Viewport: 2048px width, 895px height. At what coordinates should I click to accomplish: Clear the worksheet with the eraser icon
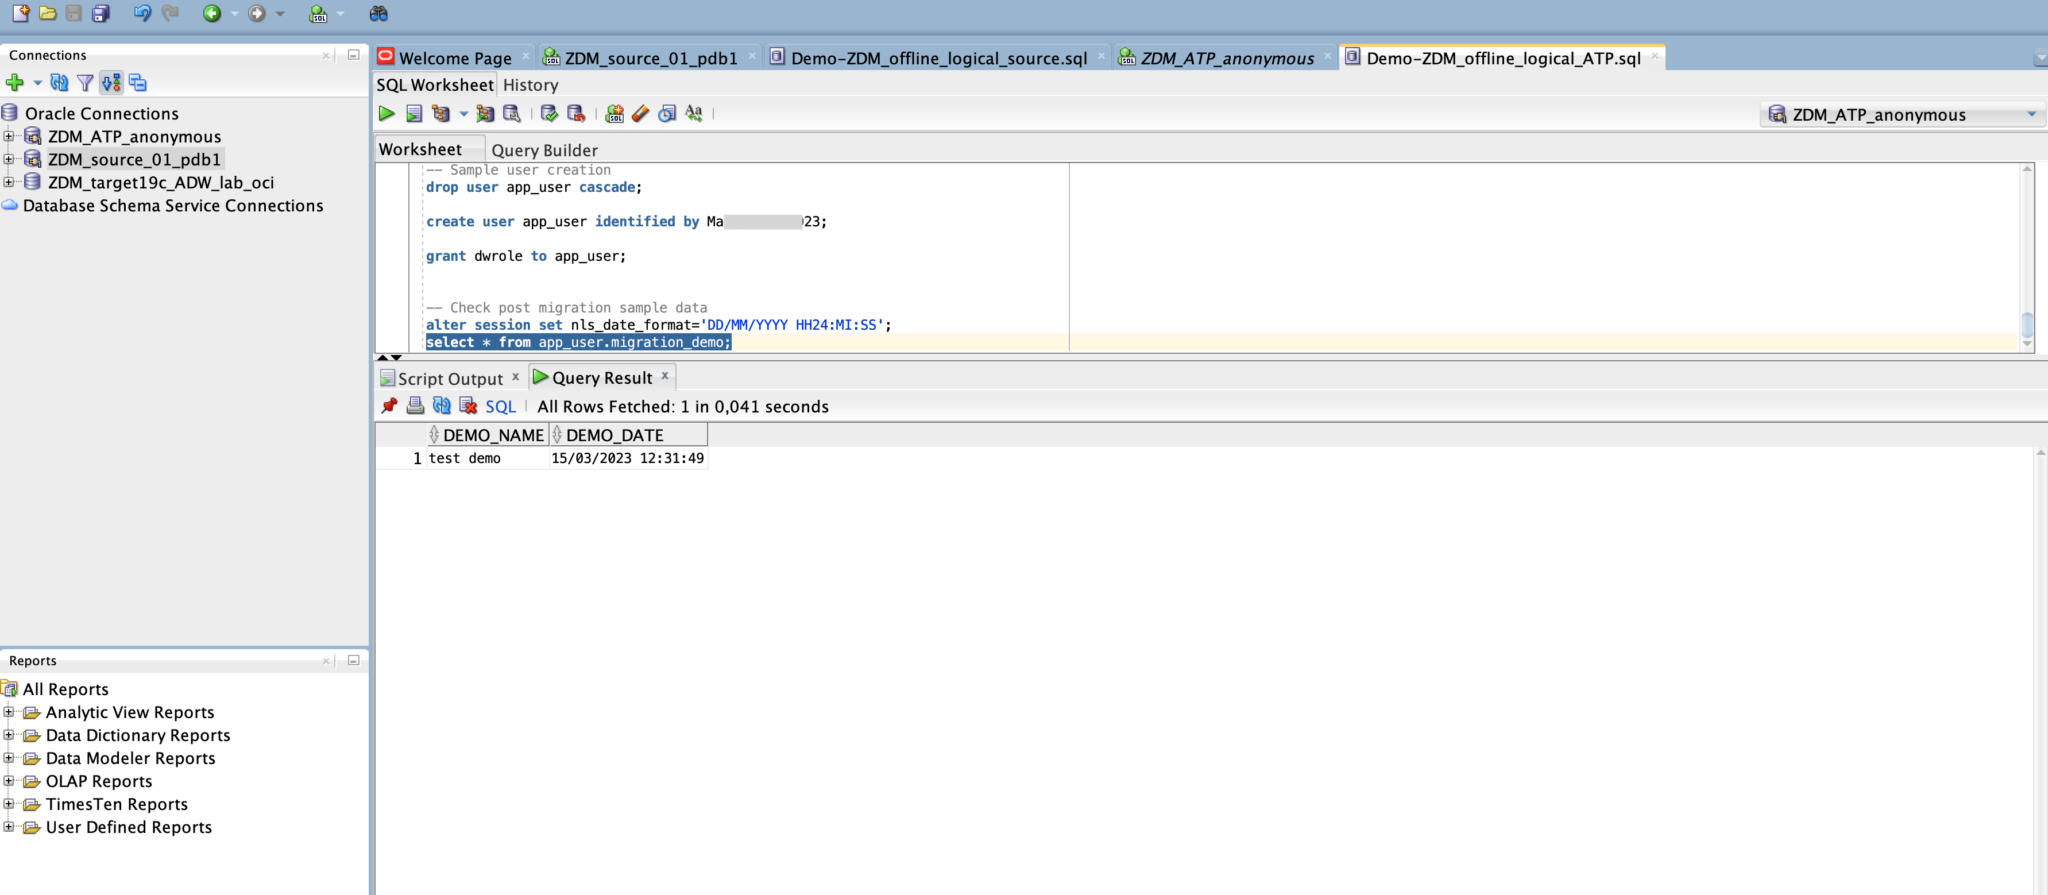tap(641, 114)
